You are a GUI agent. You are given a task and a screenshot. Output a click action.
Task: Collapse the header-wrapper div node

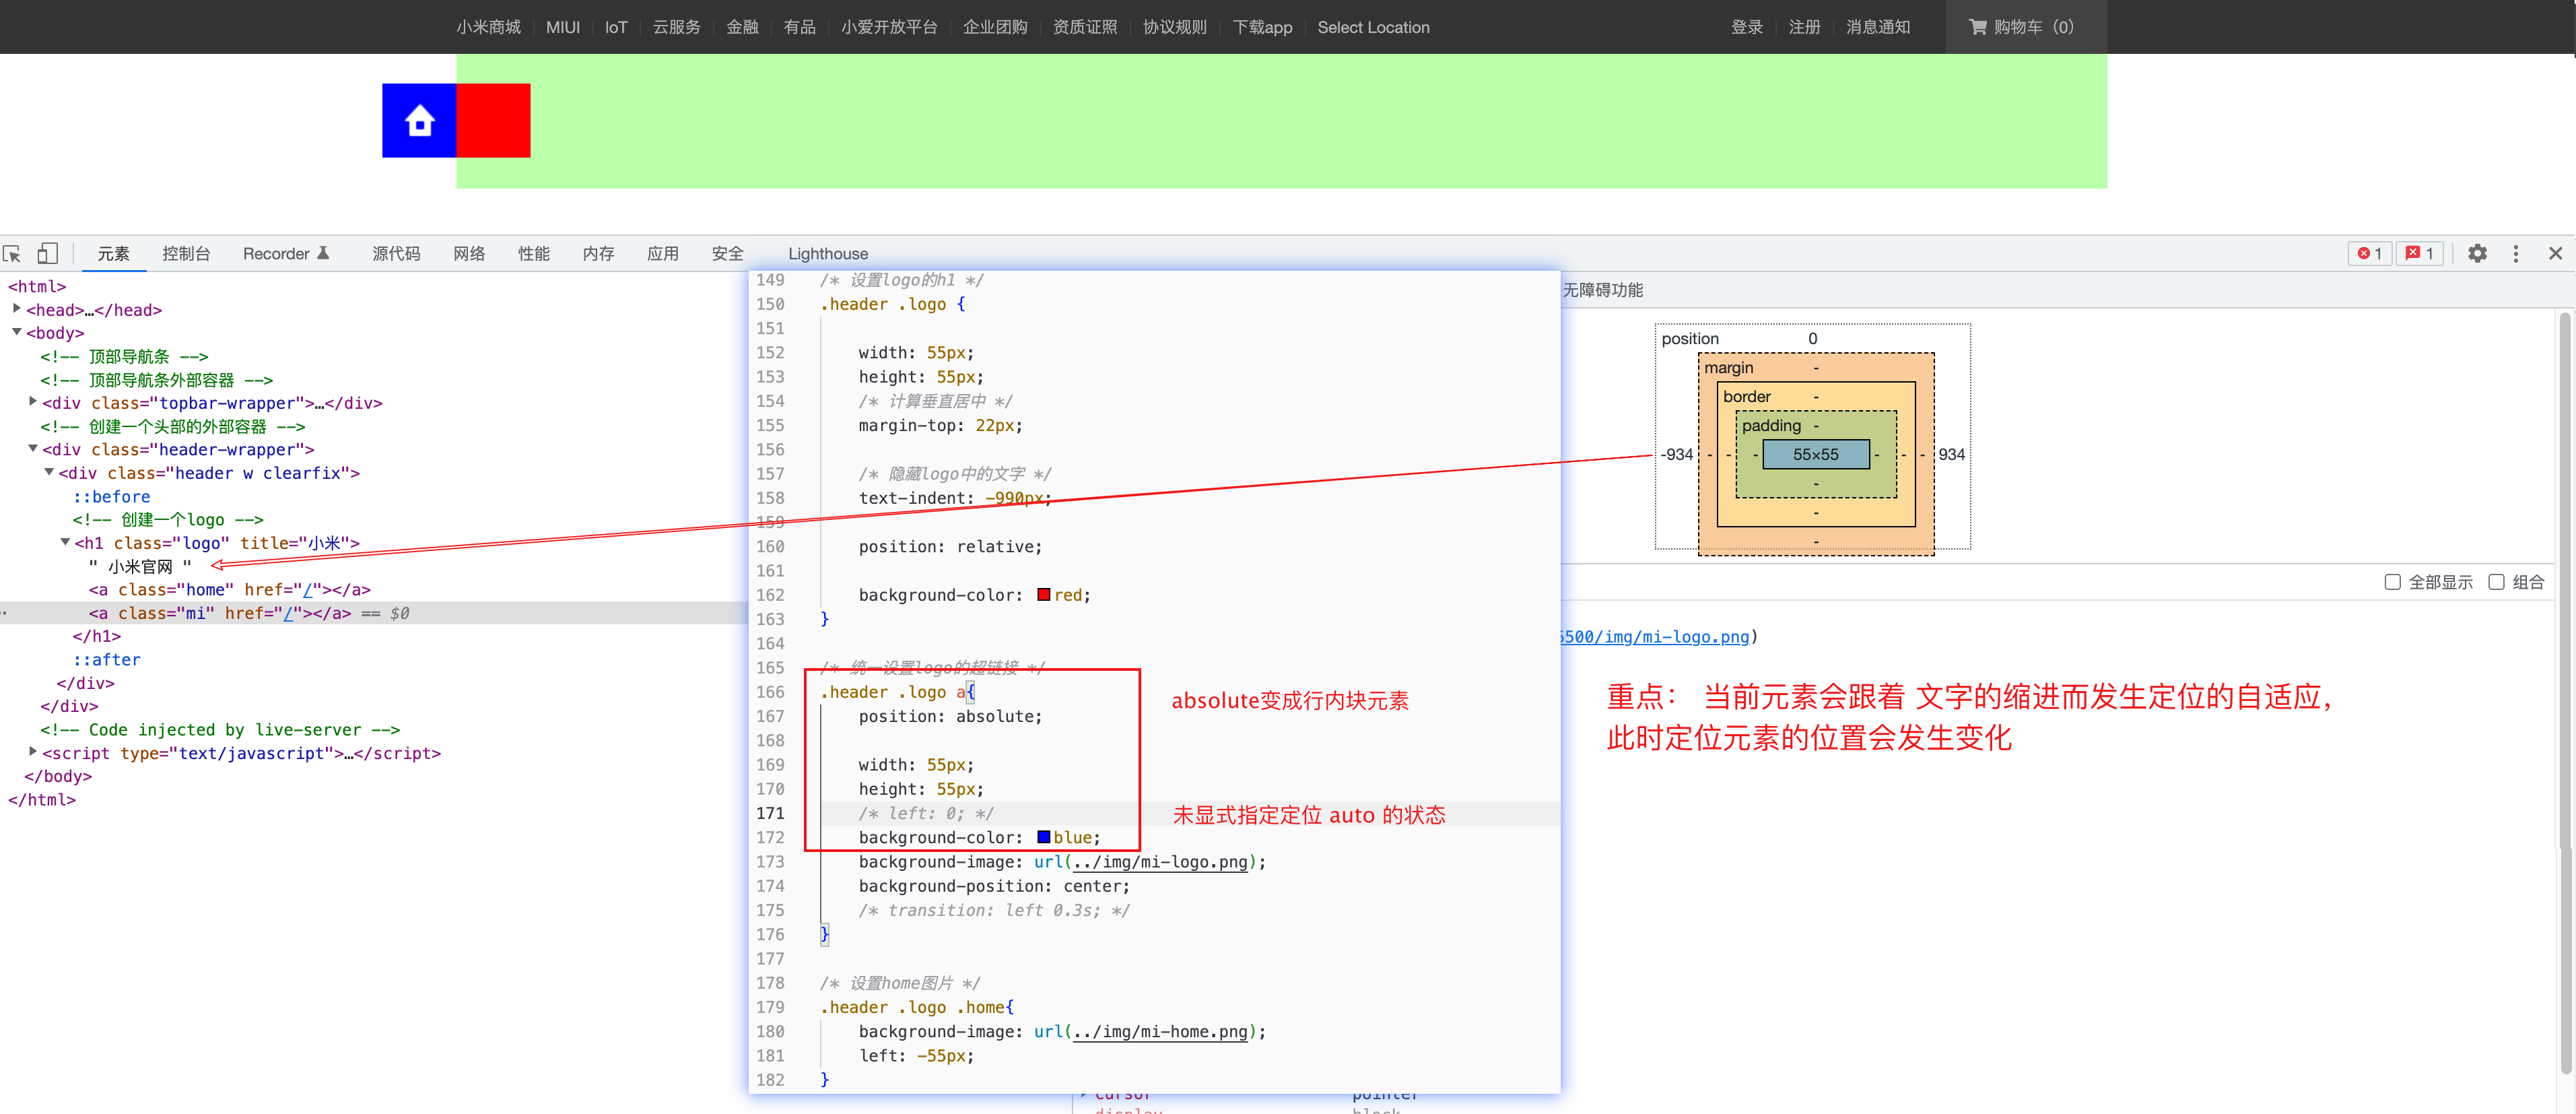coord(33,449)
